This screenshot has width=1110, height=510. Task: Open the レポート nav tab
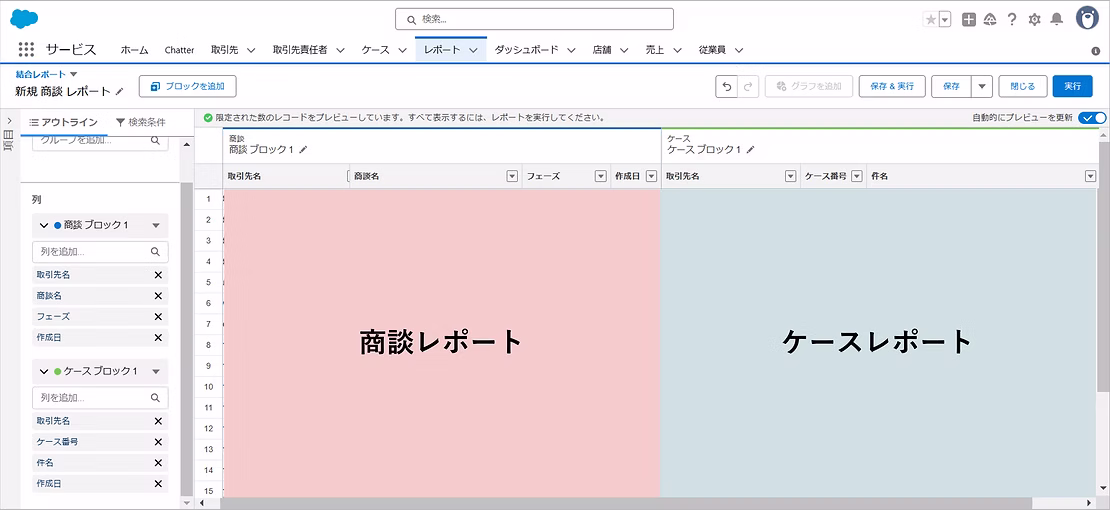pyautogui.click(x=442, y=50)
